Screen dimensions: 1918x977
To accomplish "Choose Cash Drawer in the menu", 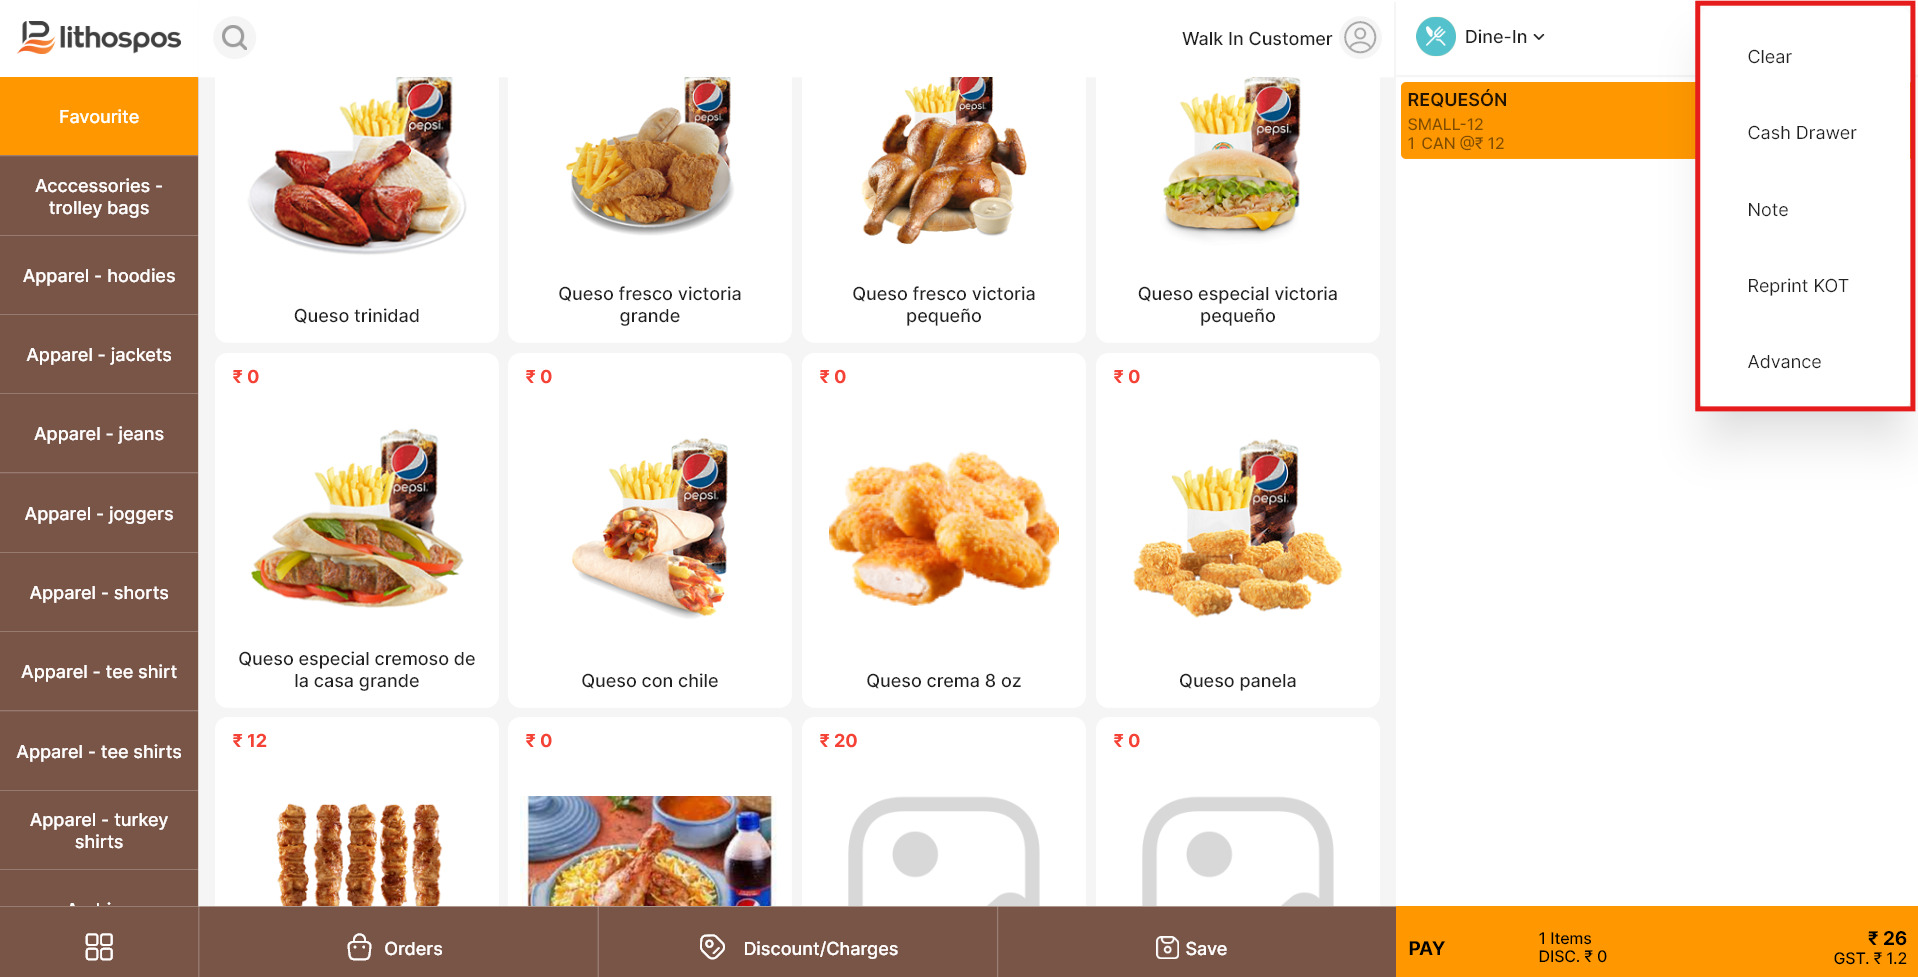I will pyautogui.click(x=1801, y=133).
